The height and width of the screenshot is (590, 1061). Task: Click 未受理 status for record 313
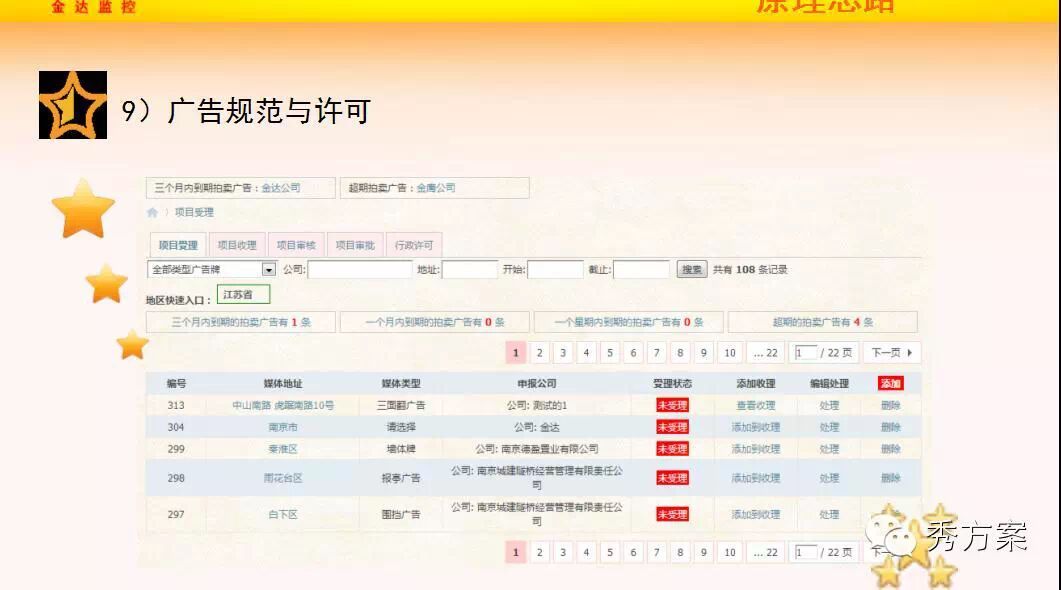(672, 405)
